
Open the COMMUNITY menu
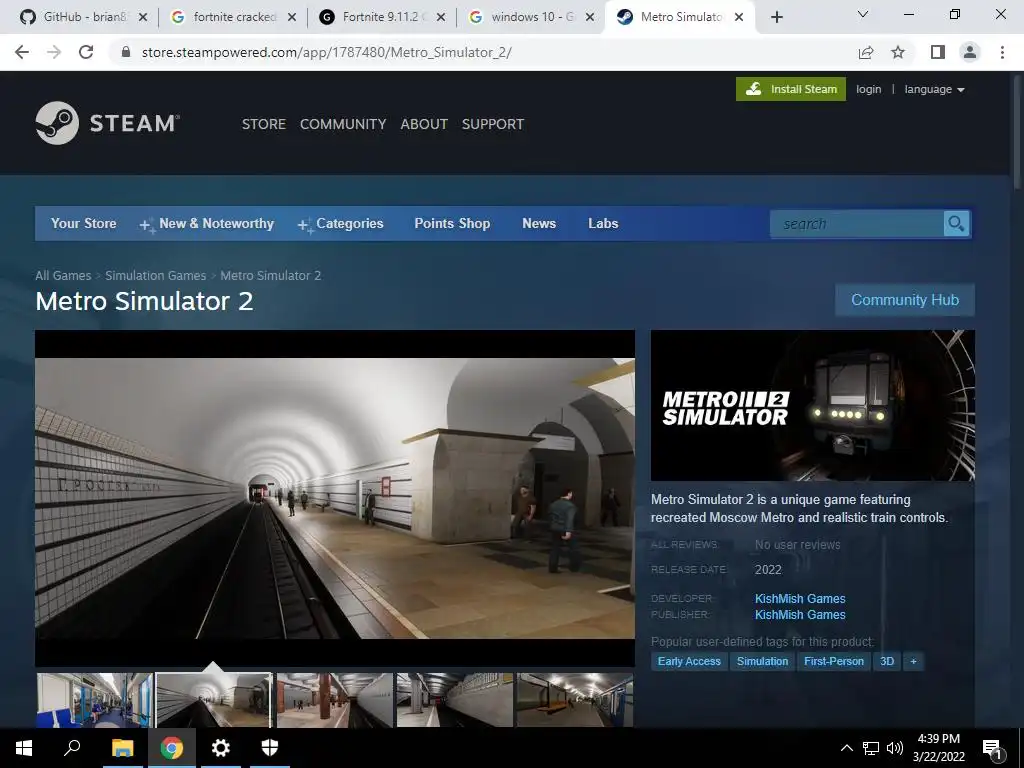coord(343,124)
